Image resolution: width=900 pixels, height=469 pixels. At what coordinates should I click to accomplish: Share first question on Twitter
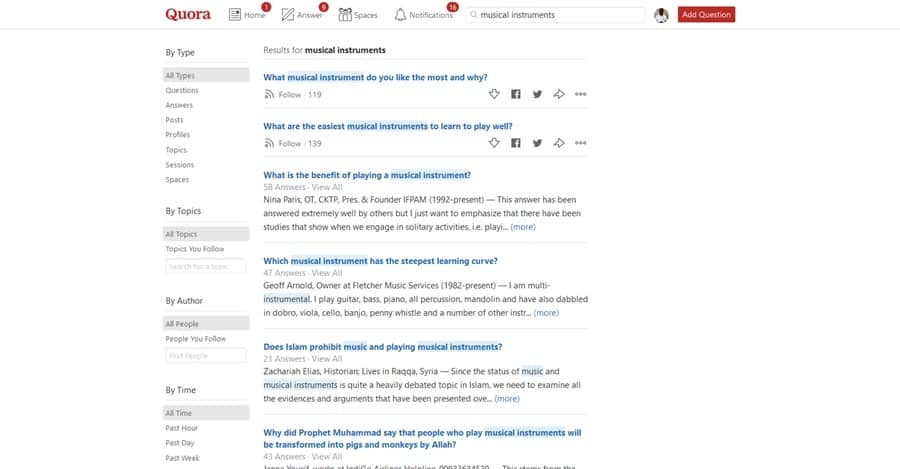tap(537, 94)
